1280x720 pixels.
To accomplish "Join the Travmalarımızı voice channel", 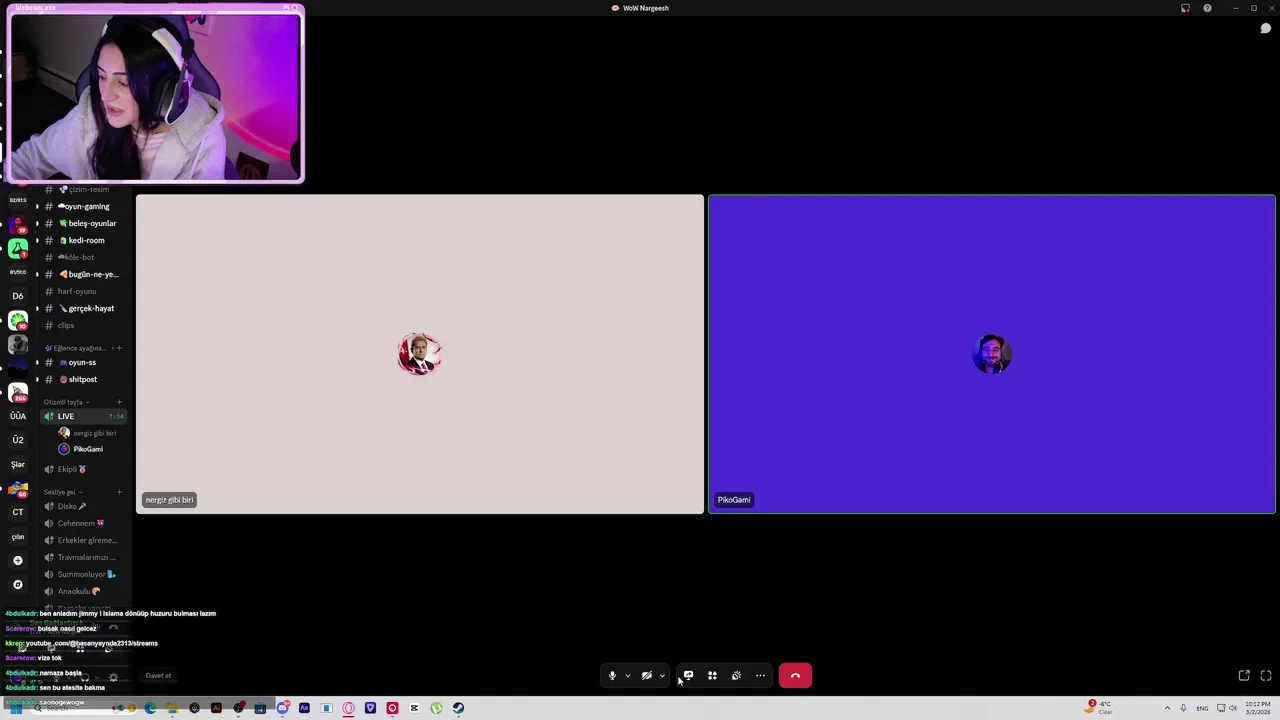I will (x=84, y=558).
